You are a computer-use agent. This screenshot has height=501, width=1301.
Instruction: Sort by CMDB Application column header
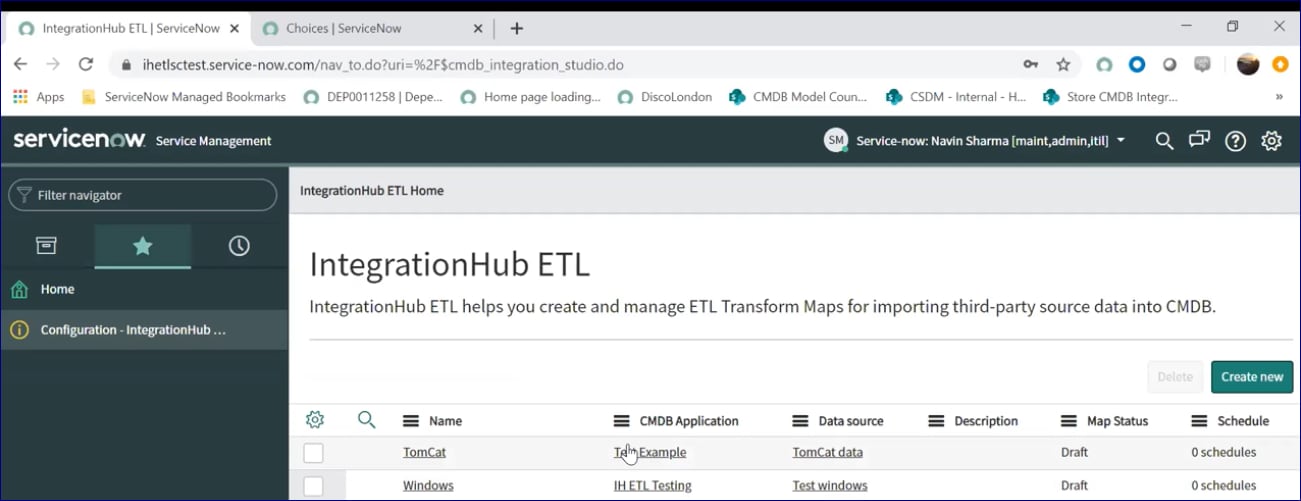click(689, 421)
